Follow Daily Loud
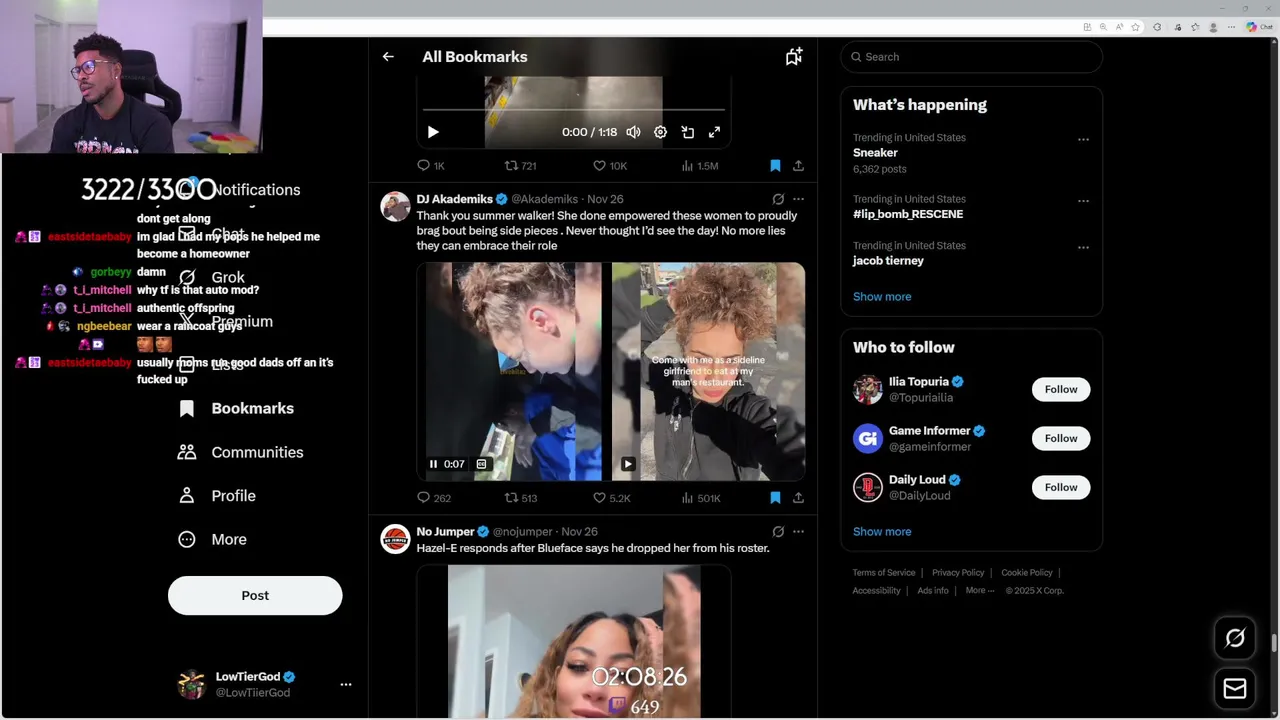Viewport: 1280px width, 720px height. point(1061,487)
